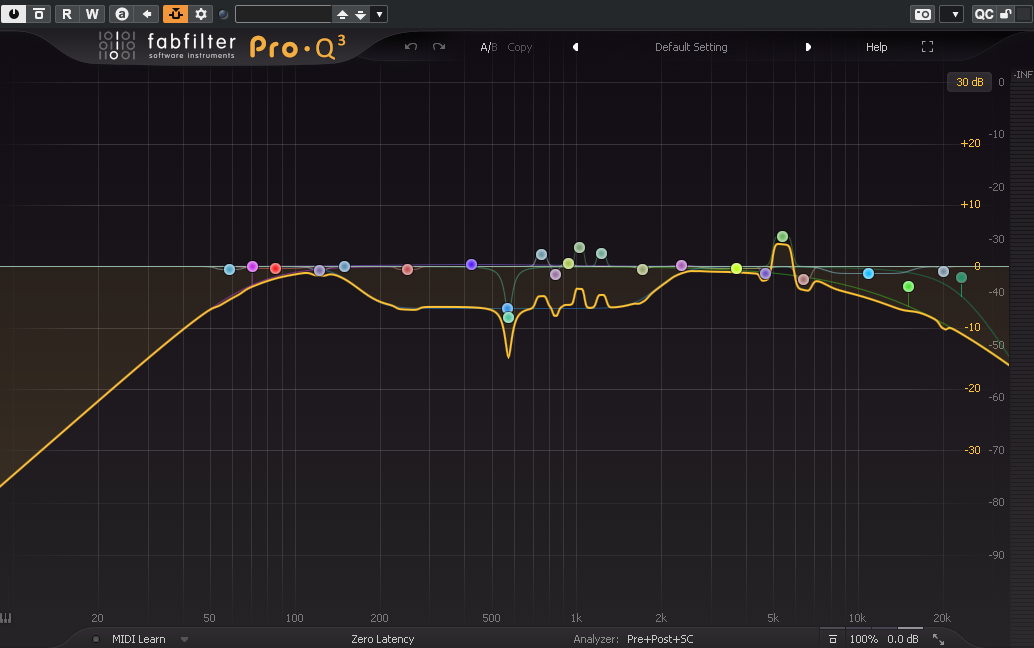Click the camera snapshot icon
Screen dimensions: 1034x648
click(923, 14)
